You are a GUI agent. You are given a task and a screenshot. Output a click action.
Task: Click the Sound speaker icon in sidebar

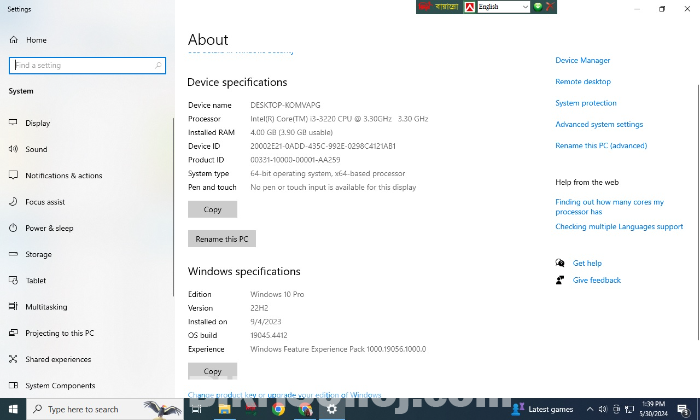13,149
